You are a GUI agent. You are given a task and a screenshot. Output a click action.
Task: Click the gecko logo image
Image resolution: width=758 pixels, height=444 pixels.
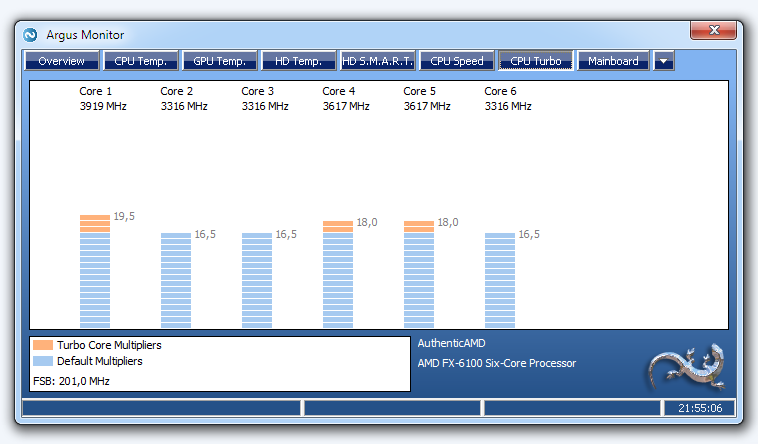(x=687, y=368)
